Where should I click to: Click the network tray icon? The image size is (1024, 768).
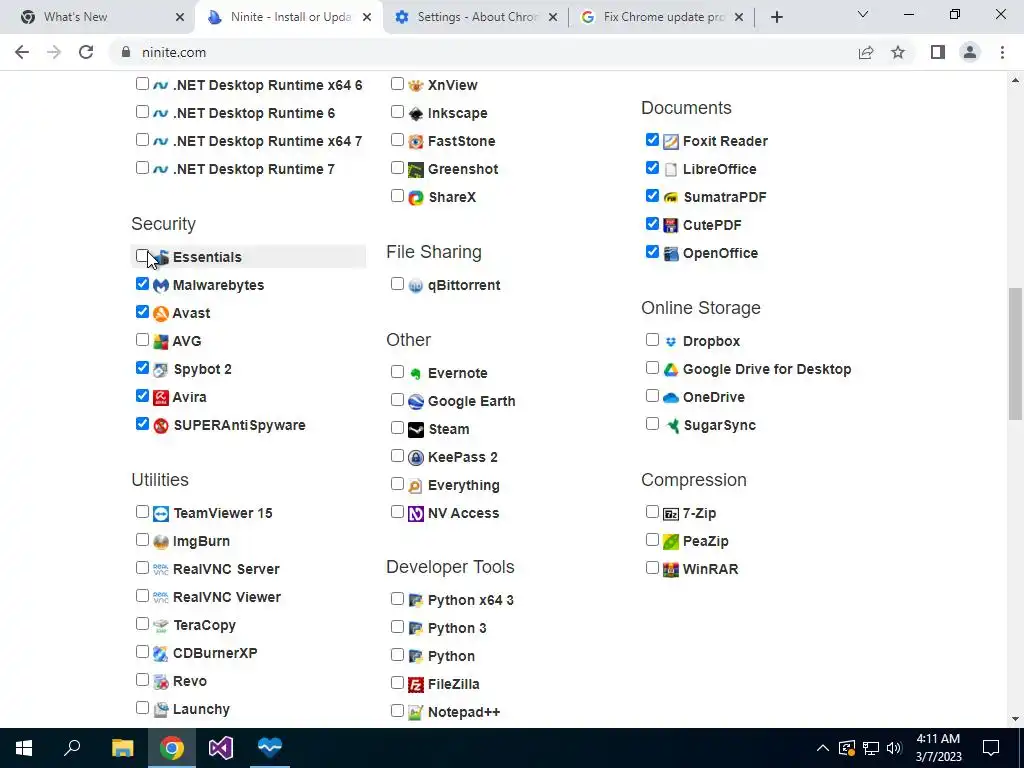pos(871,748)
